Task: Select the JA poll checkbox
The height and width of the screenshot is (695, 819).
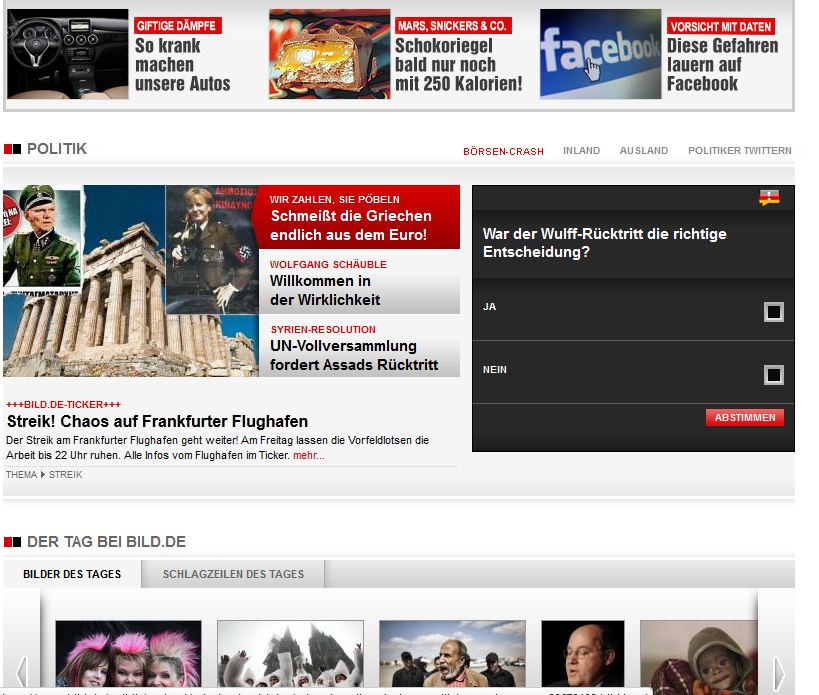Action: coord(772,311)
